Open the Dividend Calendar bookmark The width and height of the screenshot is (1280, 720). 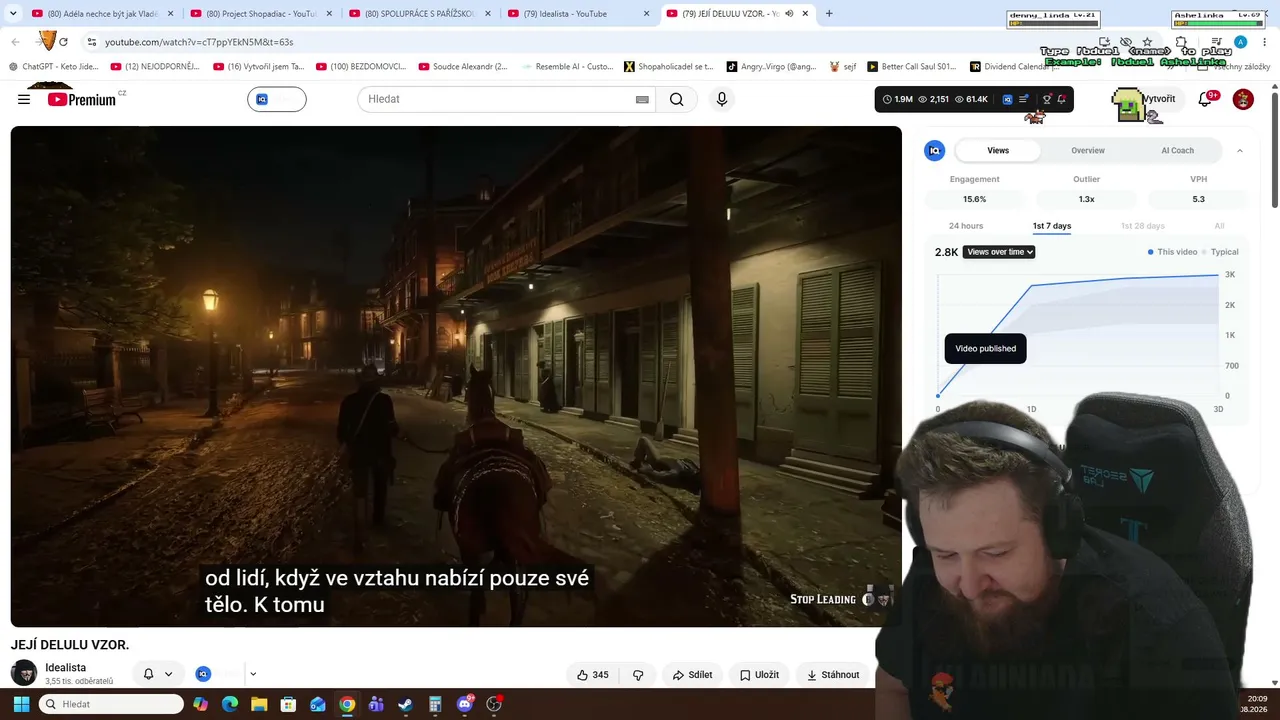pos(1015,67)
